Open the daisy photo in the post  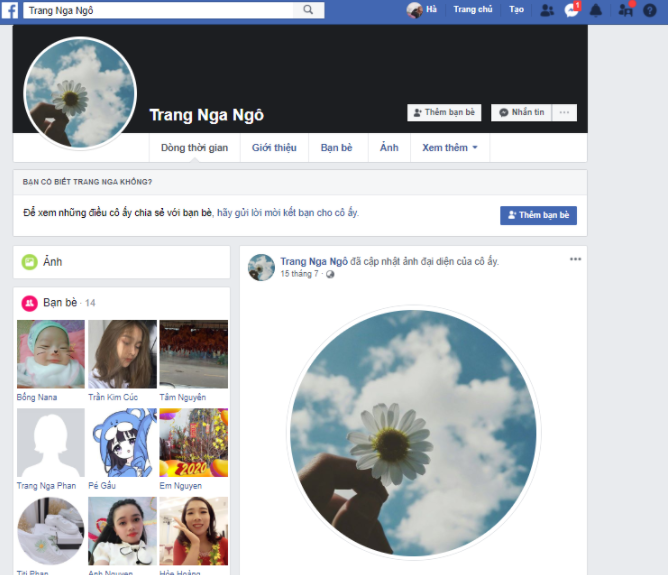click(x=413, y=433)
